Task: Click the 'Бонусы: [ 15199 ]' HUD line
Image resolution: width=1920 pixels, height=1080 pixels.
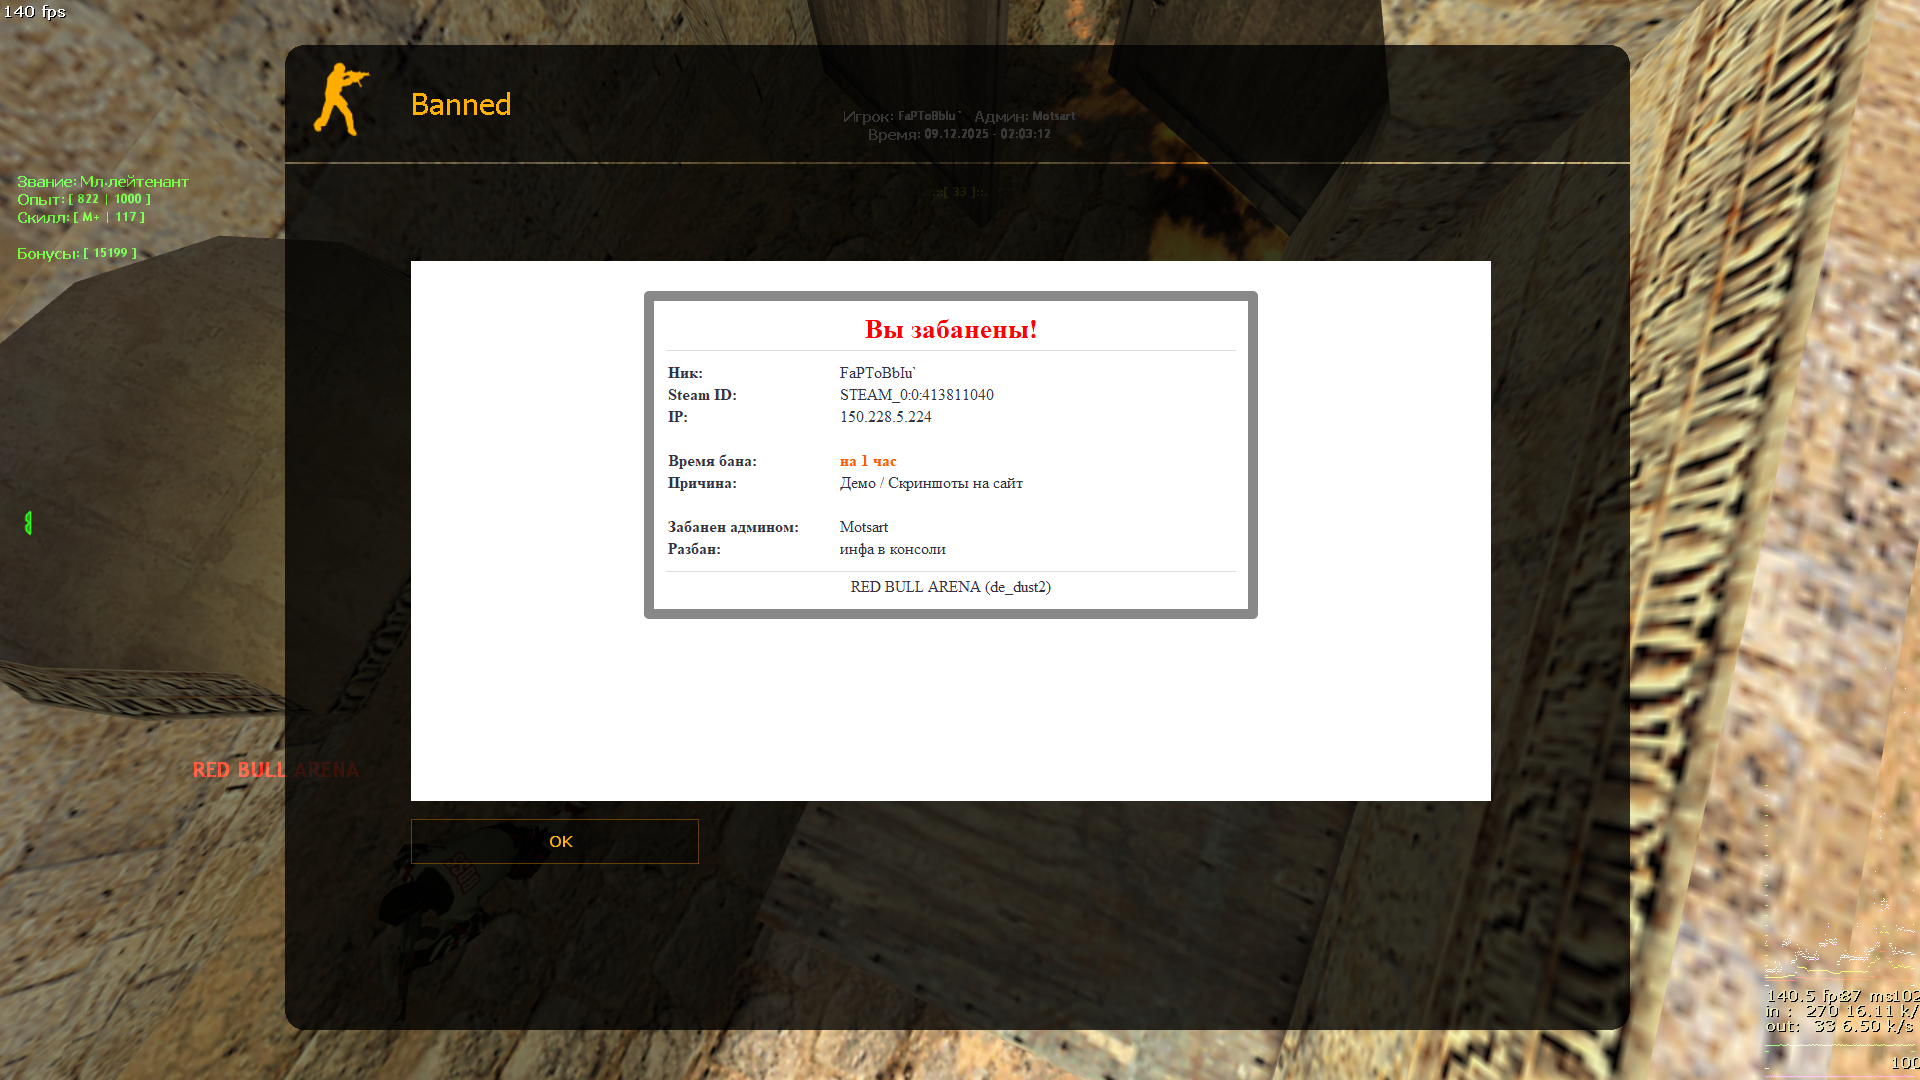Action: coord(76,253)
